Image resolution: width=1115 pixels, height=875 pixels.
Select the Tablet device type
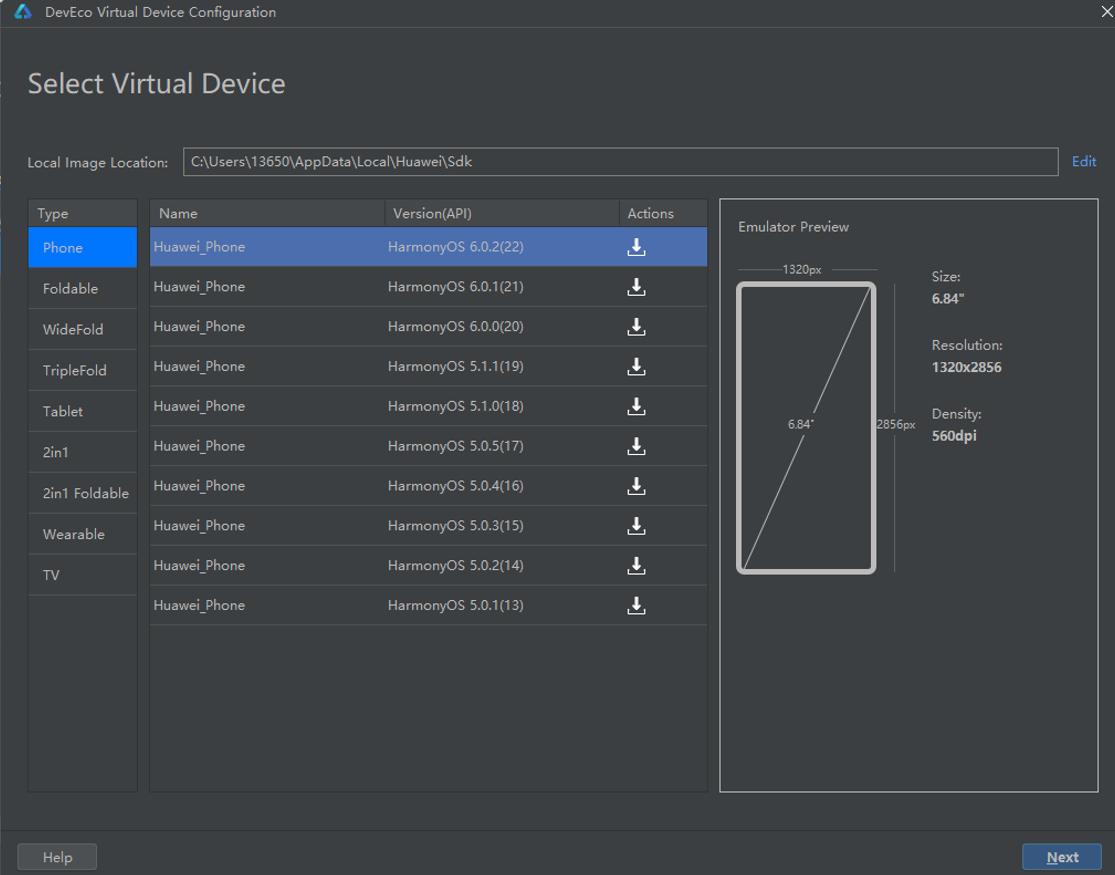[x=82, y=411]
